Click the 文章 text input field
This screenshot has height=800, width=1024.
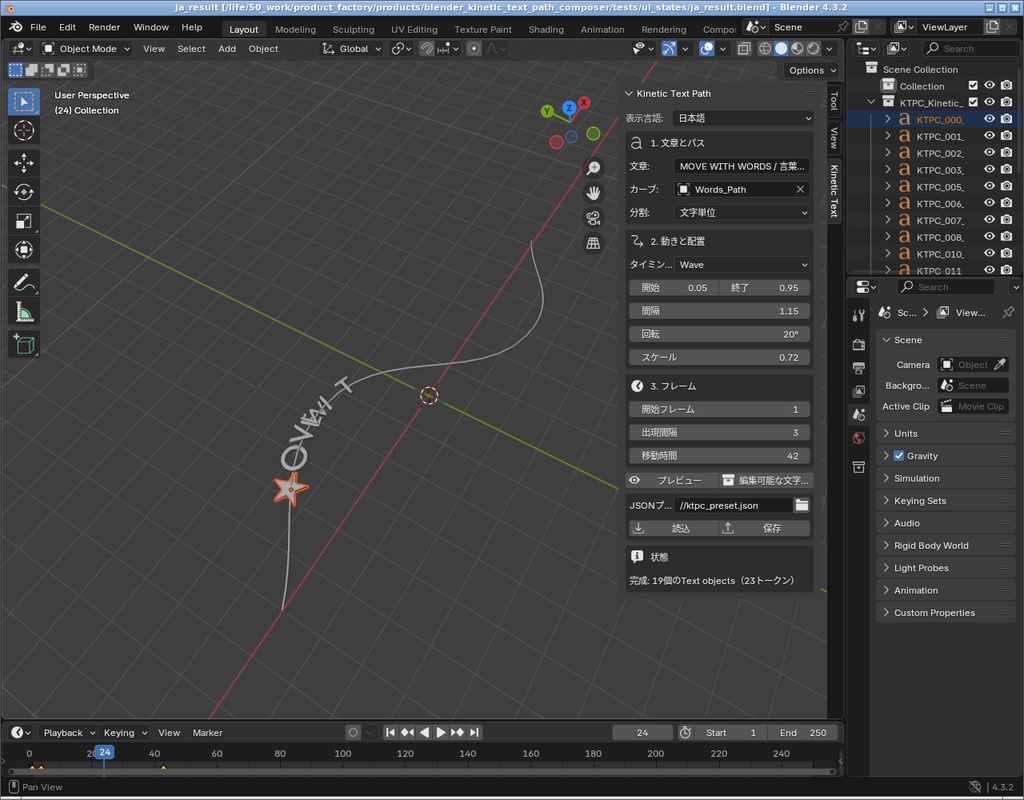[742, 167]
